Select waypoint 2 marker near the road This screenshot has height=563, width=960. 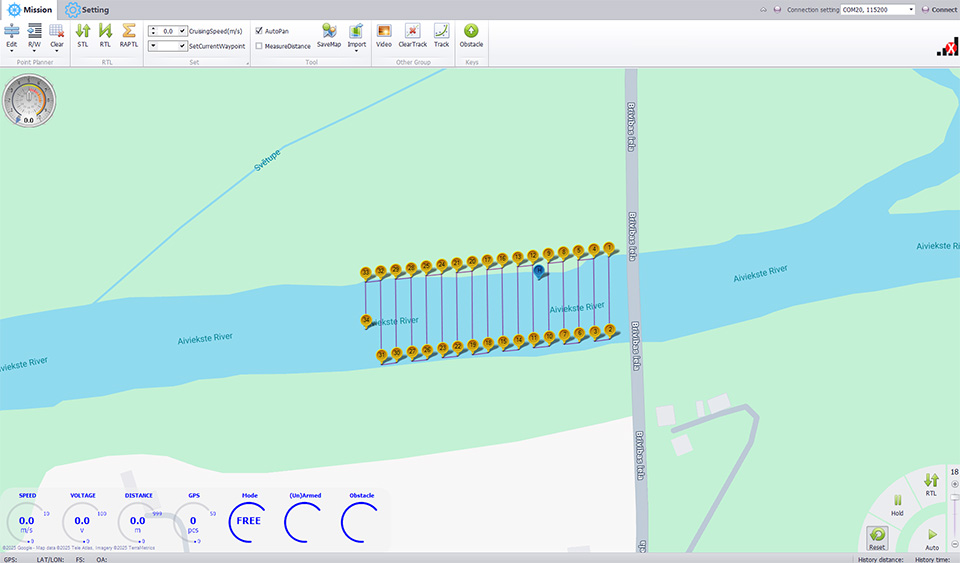(610, 330)
